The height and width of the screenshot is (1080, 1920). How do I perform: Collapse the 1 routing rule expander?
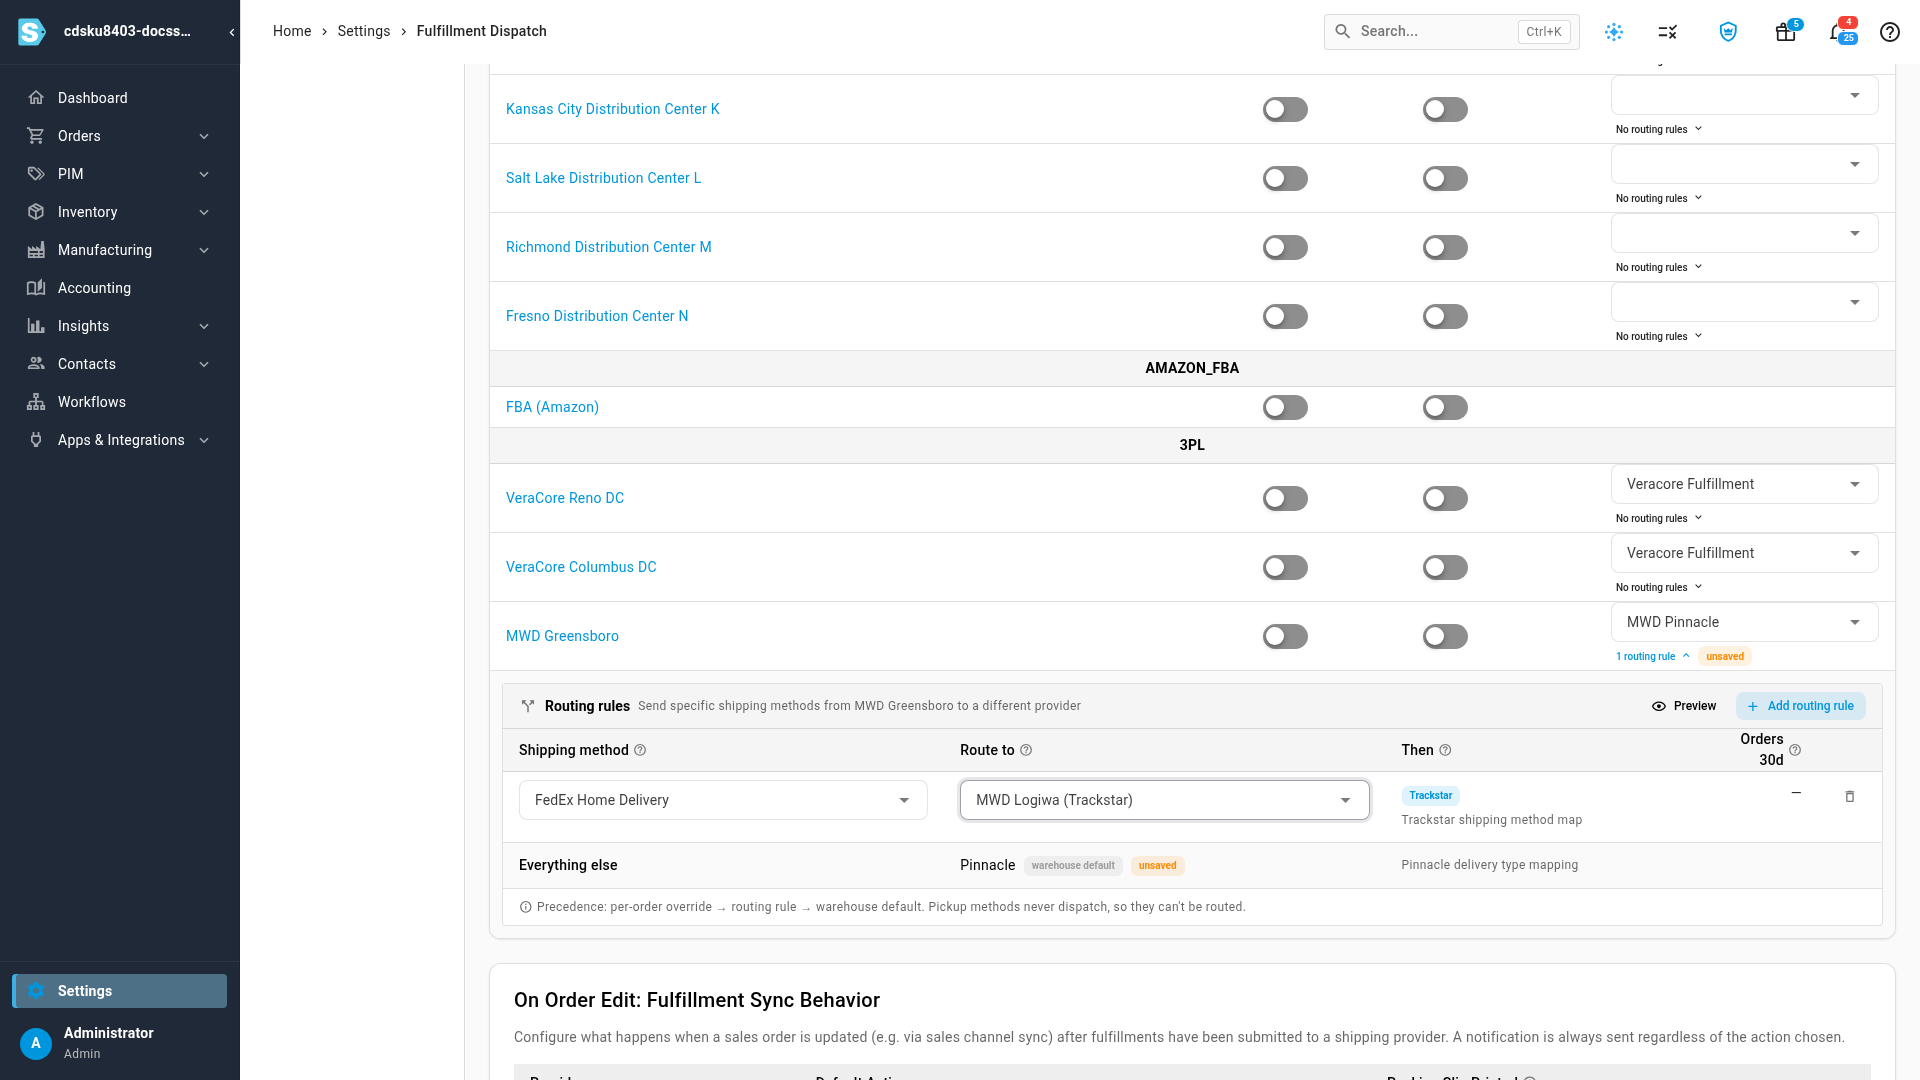click(1653, 657)
